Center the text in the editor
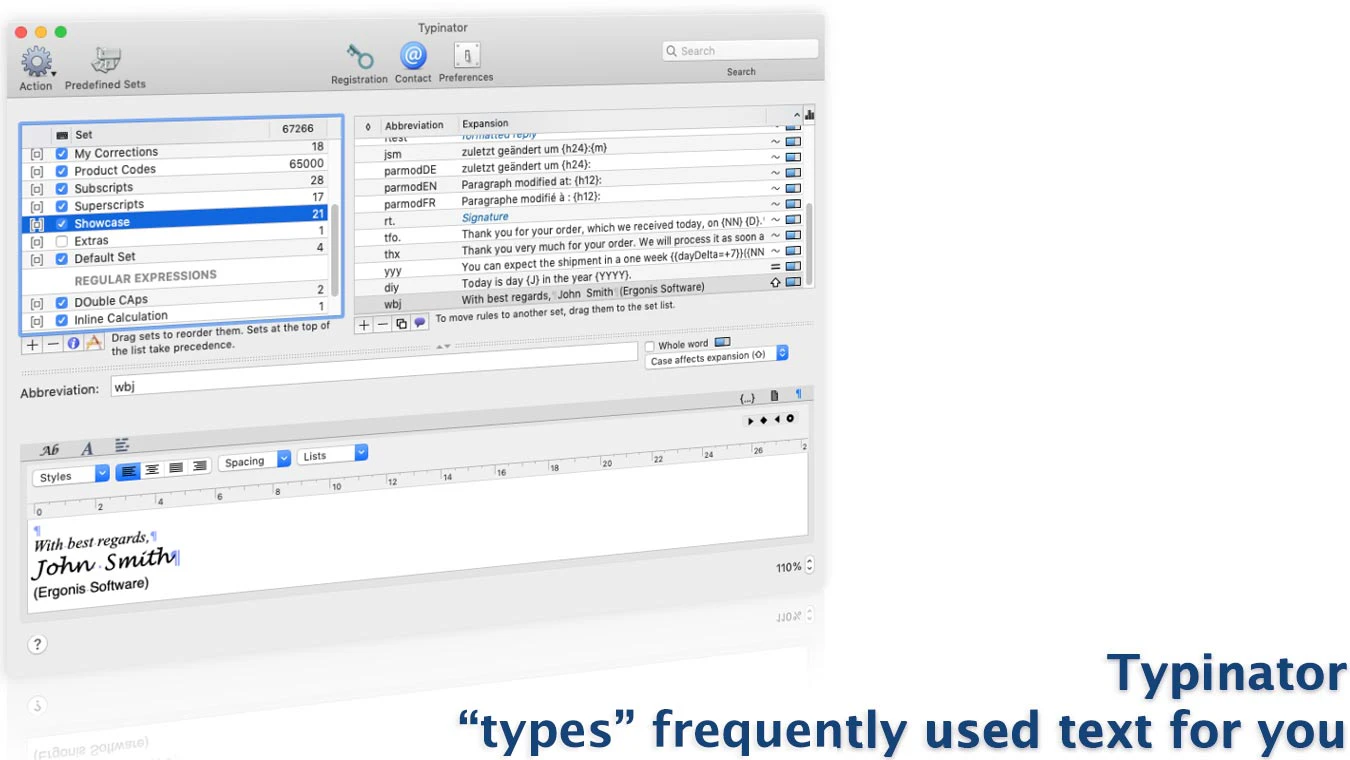This screenshot has height=760, width=1350. (x=152, y=469)
